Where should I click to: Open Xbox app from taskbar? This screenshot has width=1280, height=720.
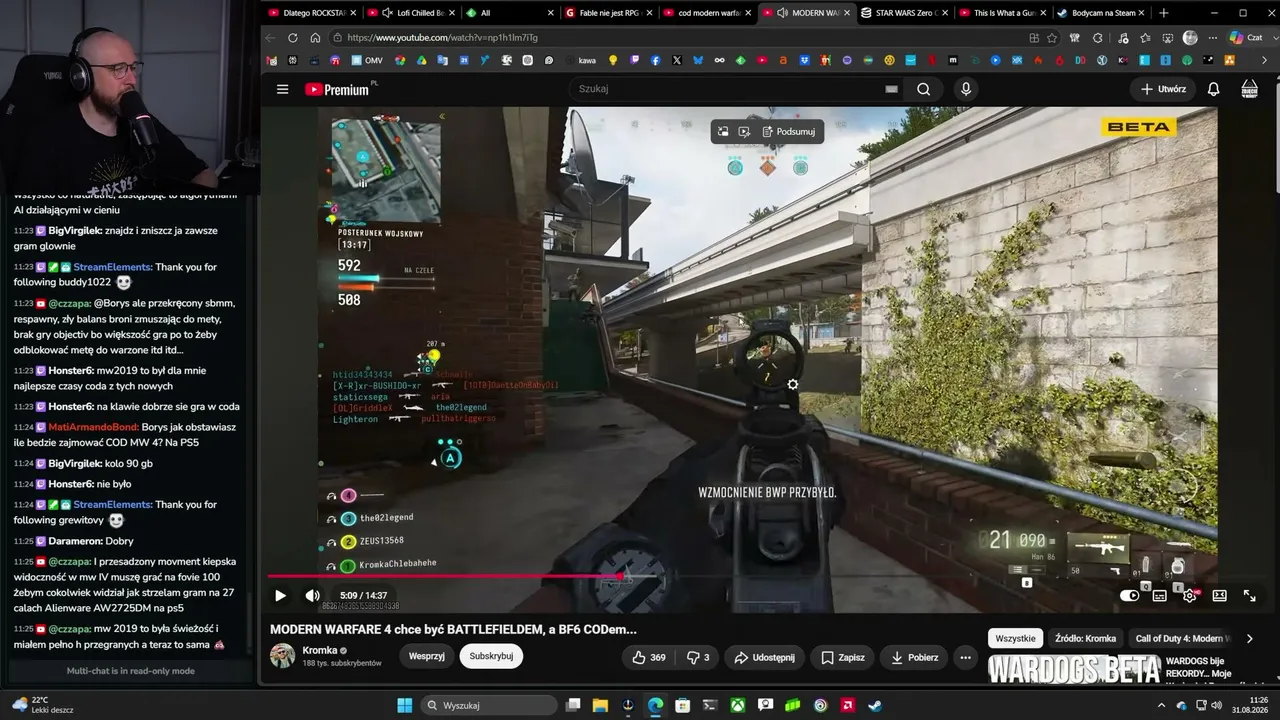737,705
